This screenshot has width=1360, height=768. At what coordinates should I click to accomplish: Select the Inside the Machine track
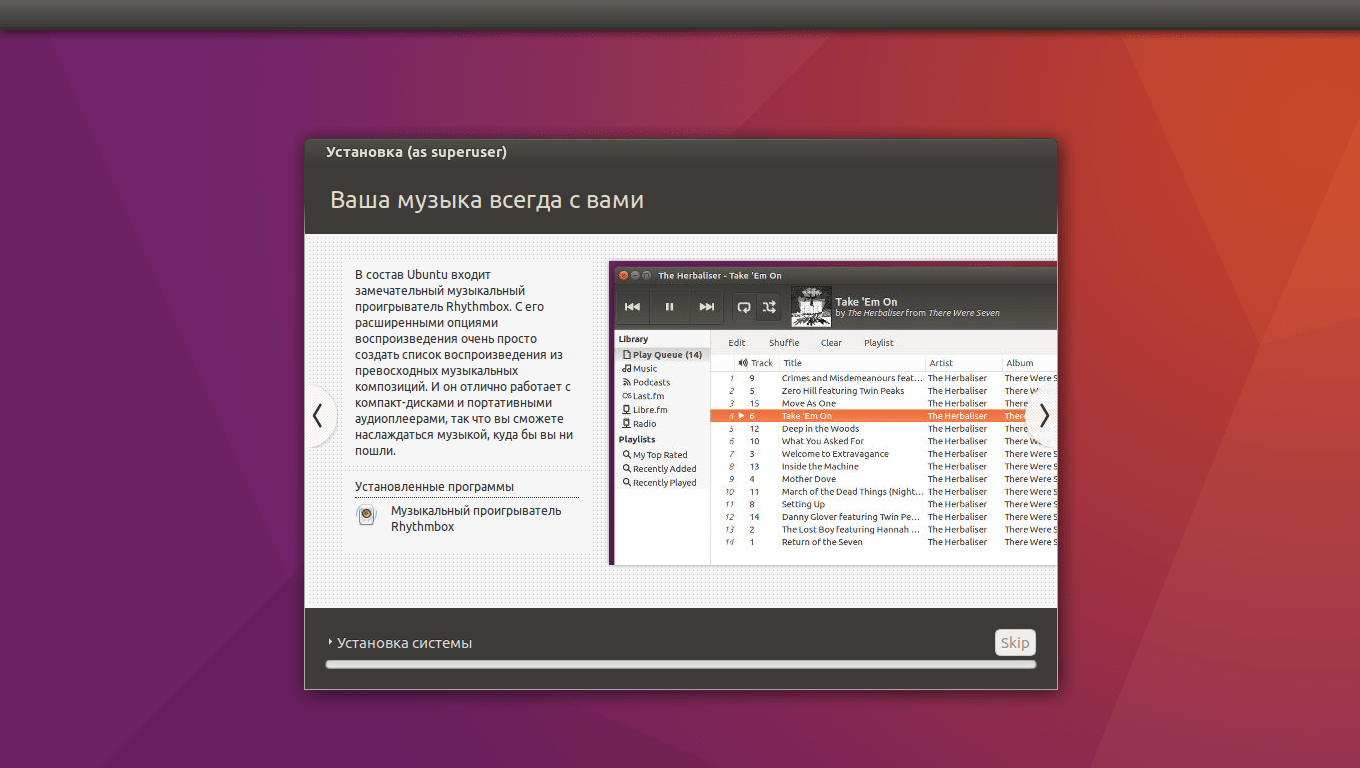coord(884,467)
